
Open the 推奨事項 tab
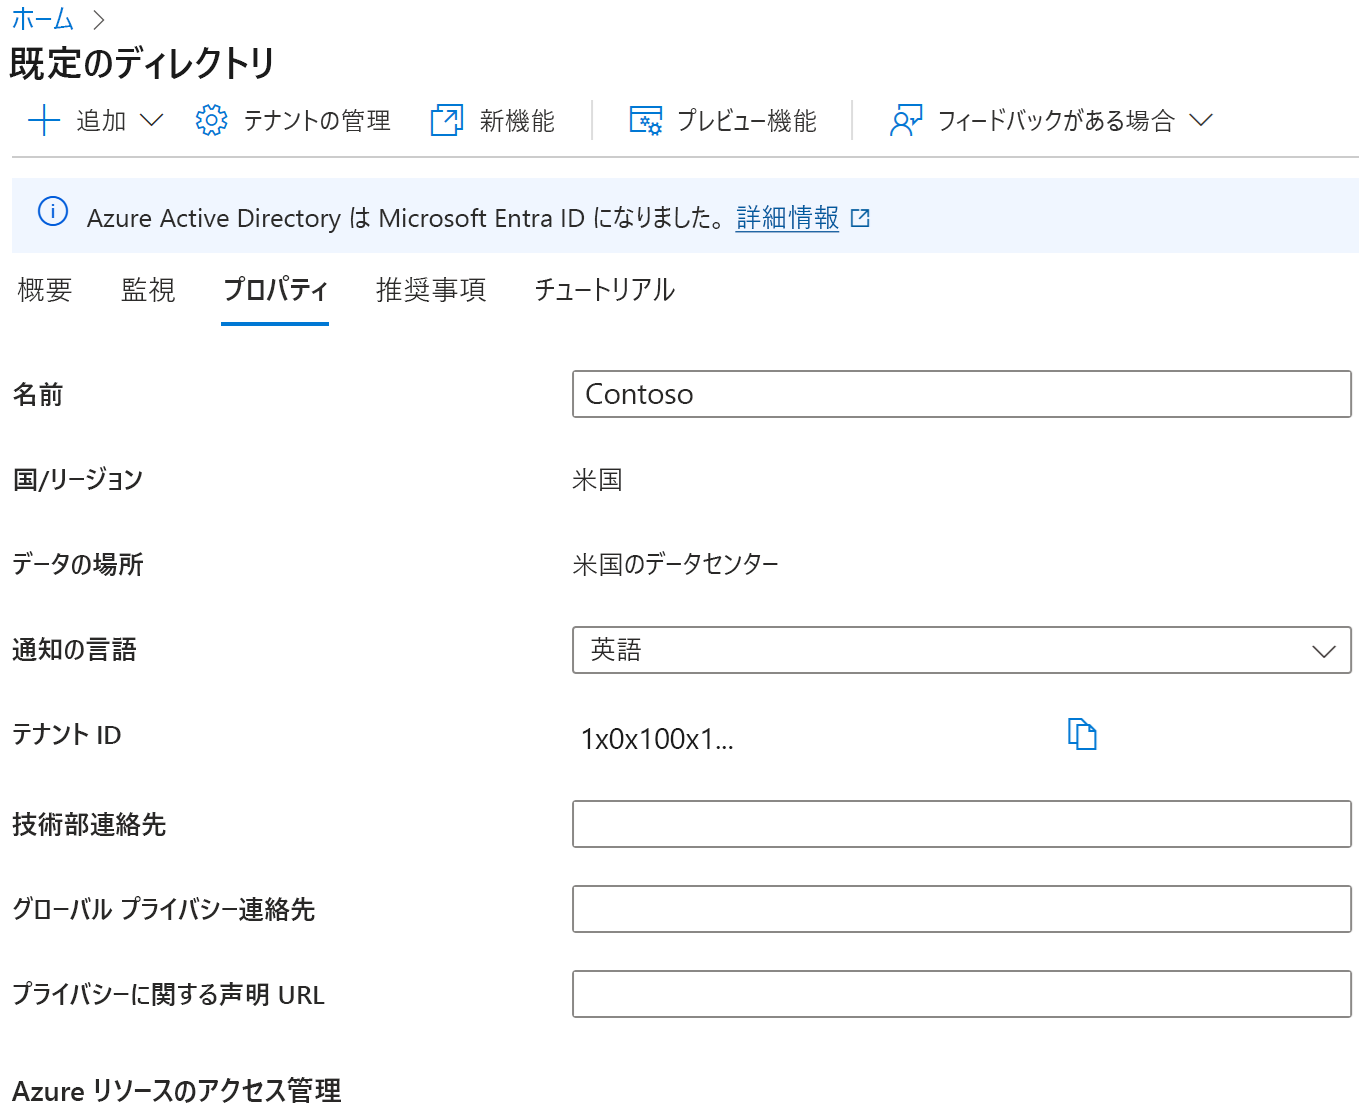431,290
